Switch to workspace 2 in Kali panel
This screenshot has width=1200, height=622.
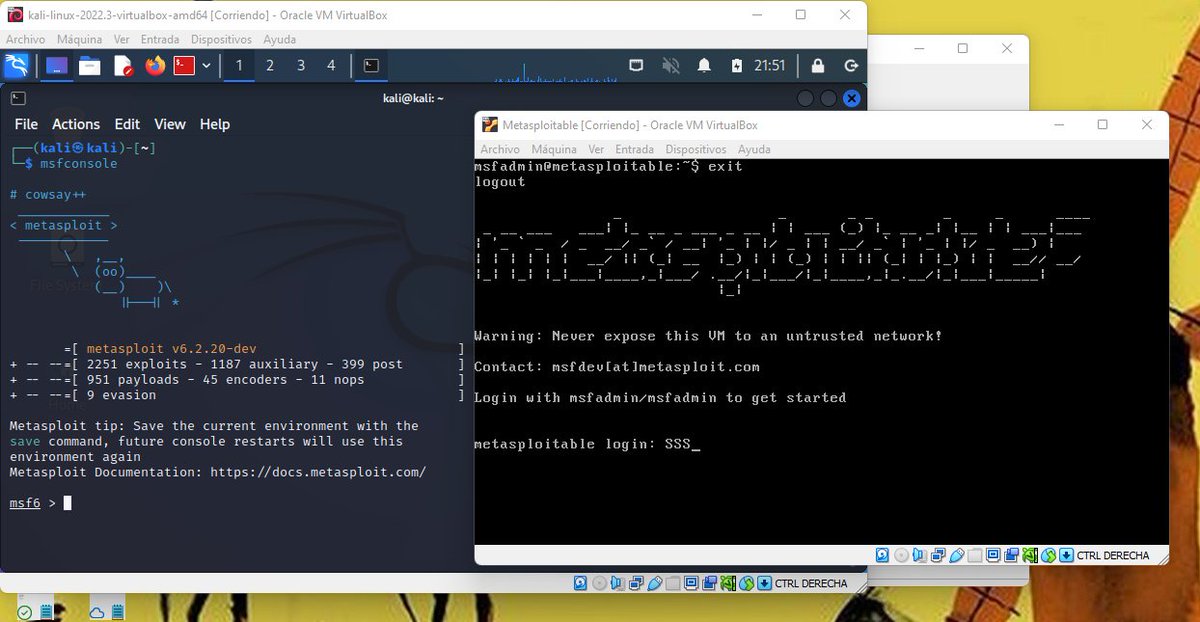click(269, 66)
